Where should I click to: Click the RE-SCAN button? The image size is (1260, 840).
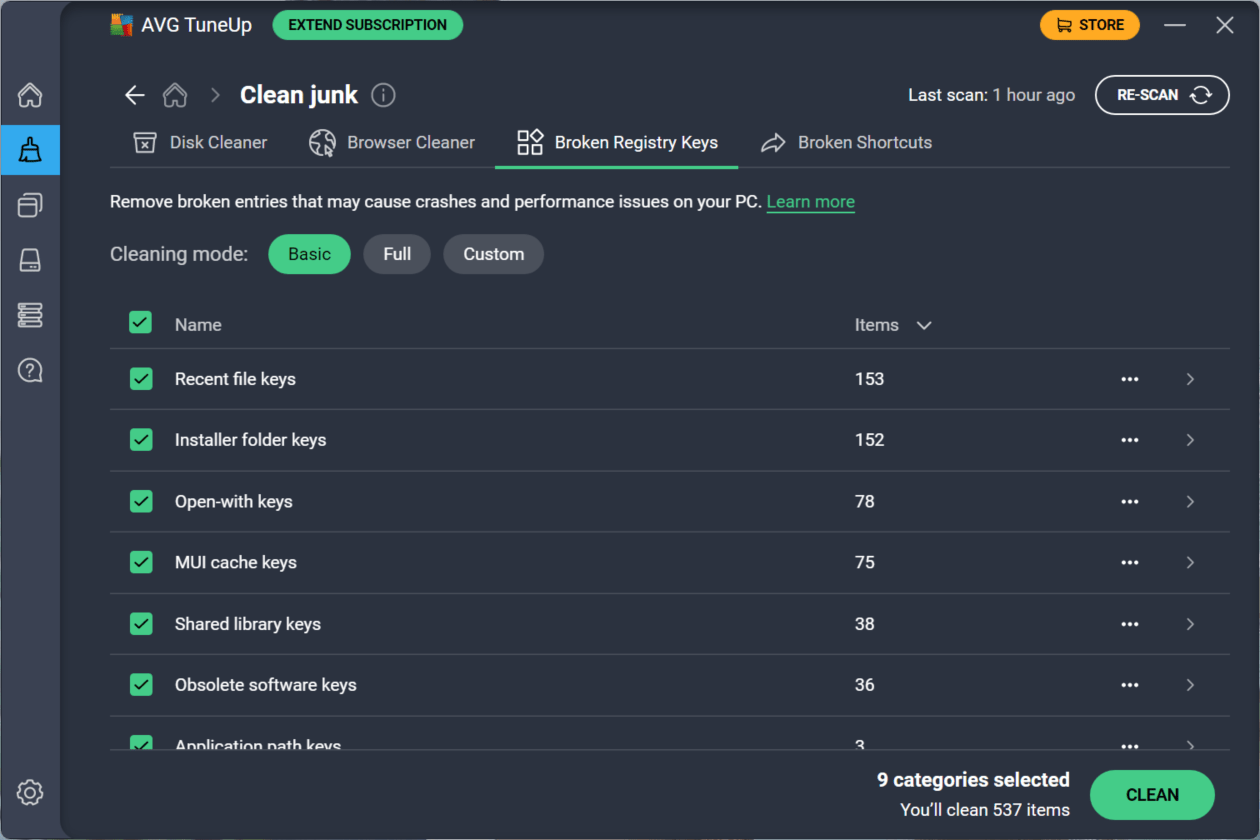click(x=1162, y=95)
